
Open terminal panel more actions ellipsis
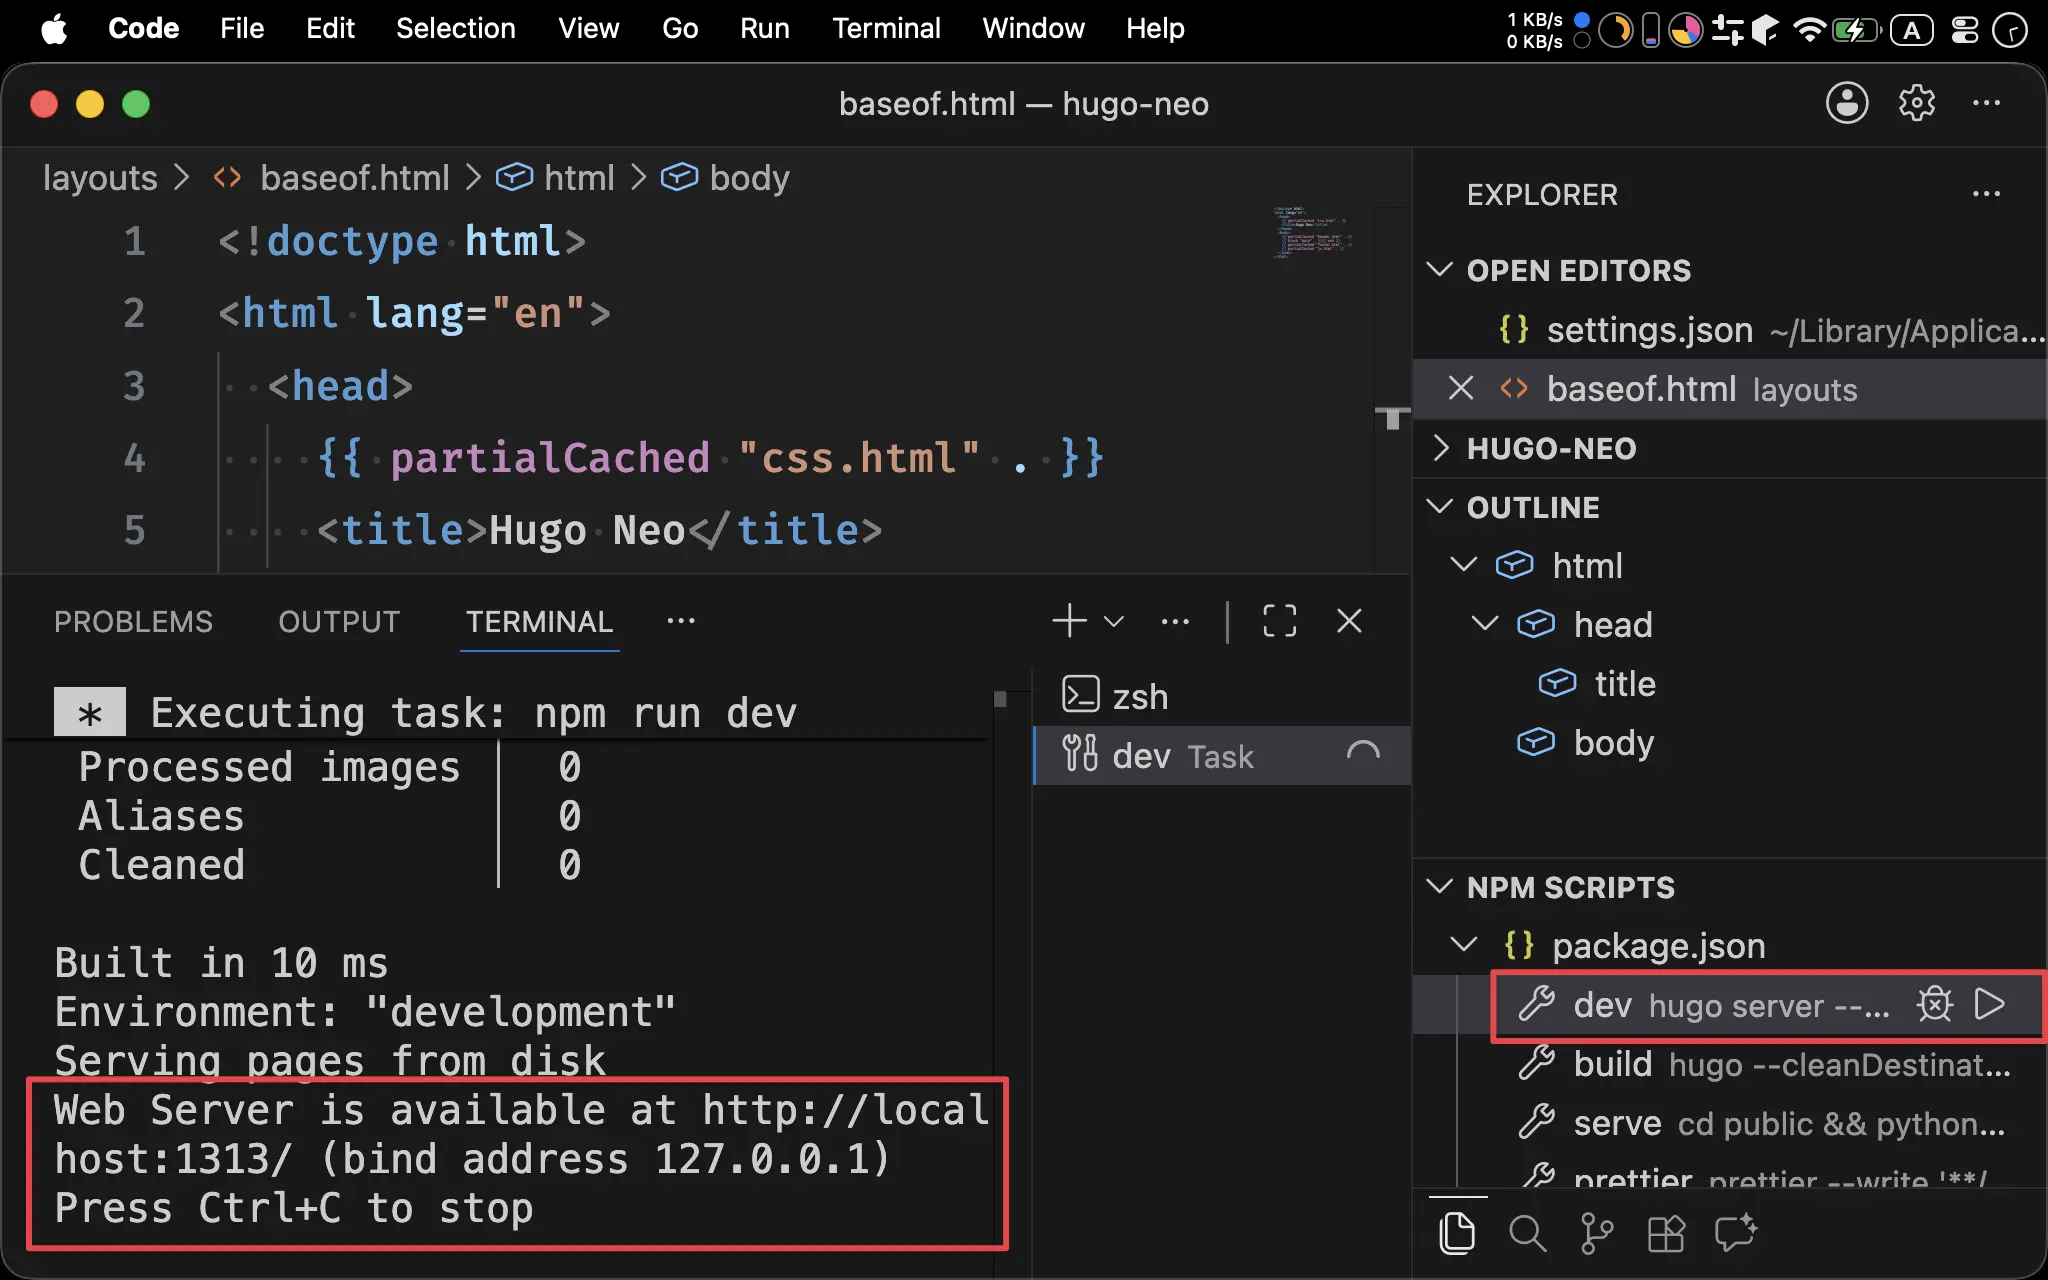1175,621
